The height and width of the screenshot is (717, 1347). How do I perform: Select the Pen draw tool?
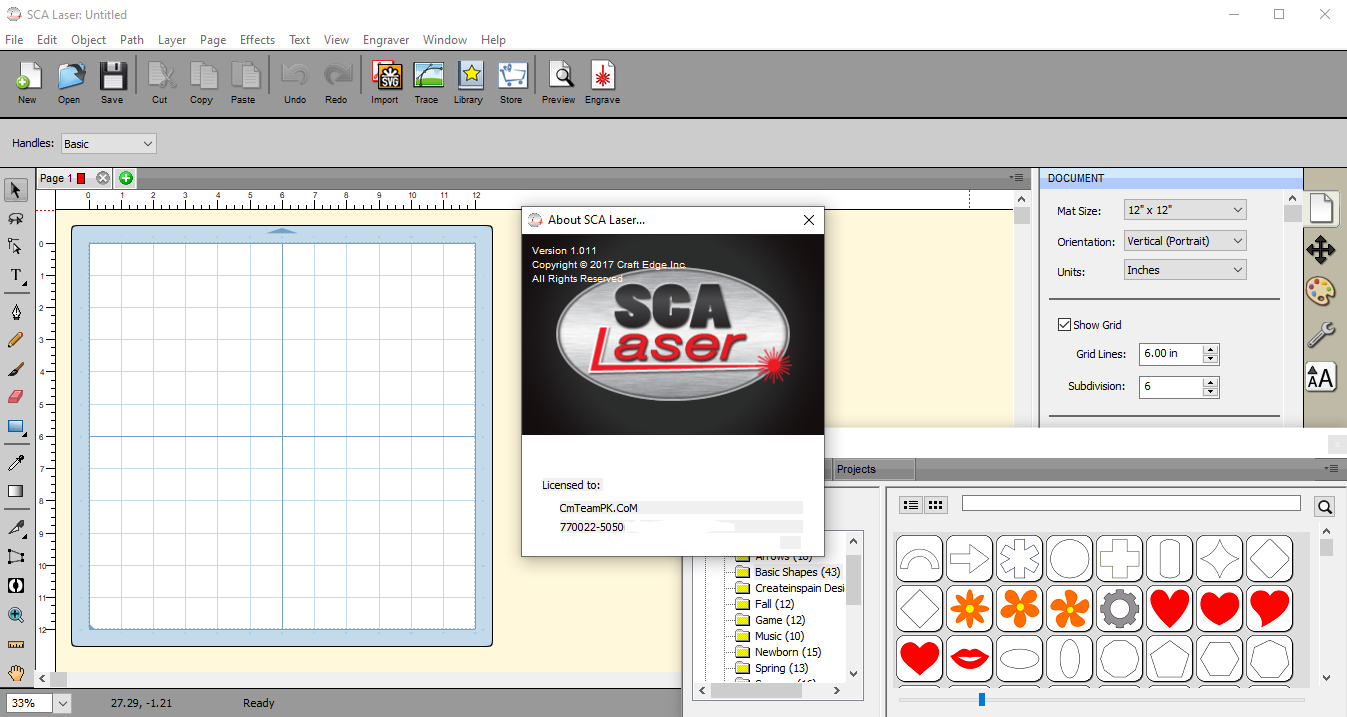(x=16, y=312)
